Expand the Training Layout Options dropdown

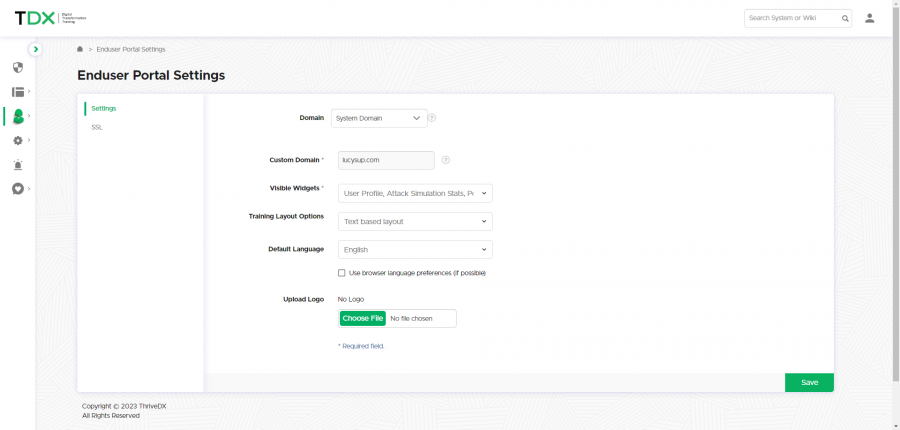(x=415, y=221)
